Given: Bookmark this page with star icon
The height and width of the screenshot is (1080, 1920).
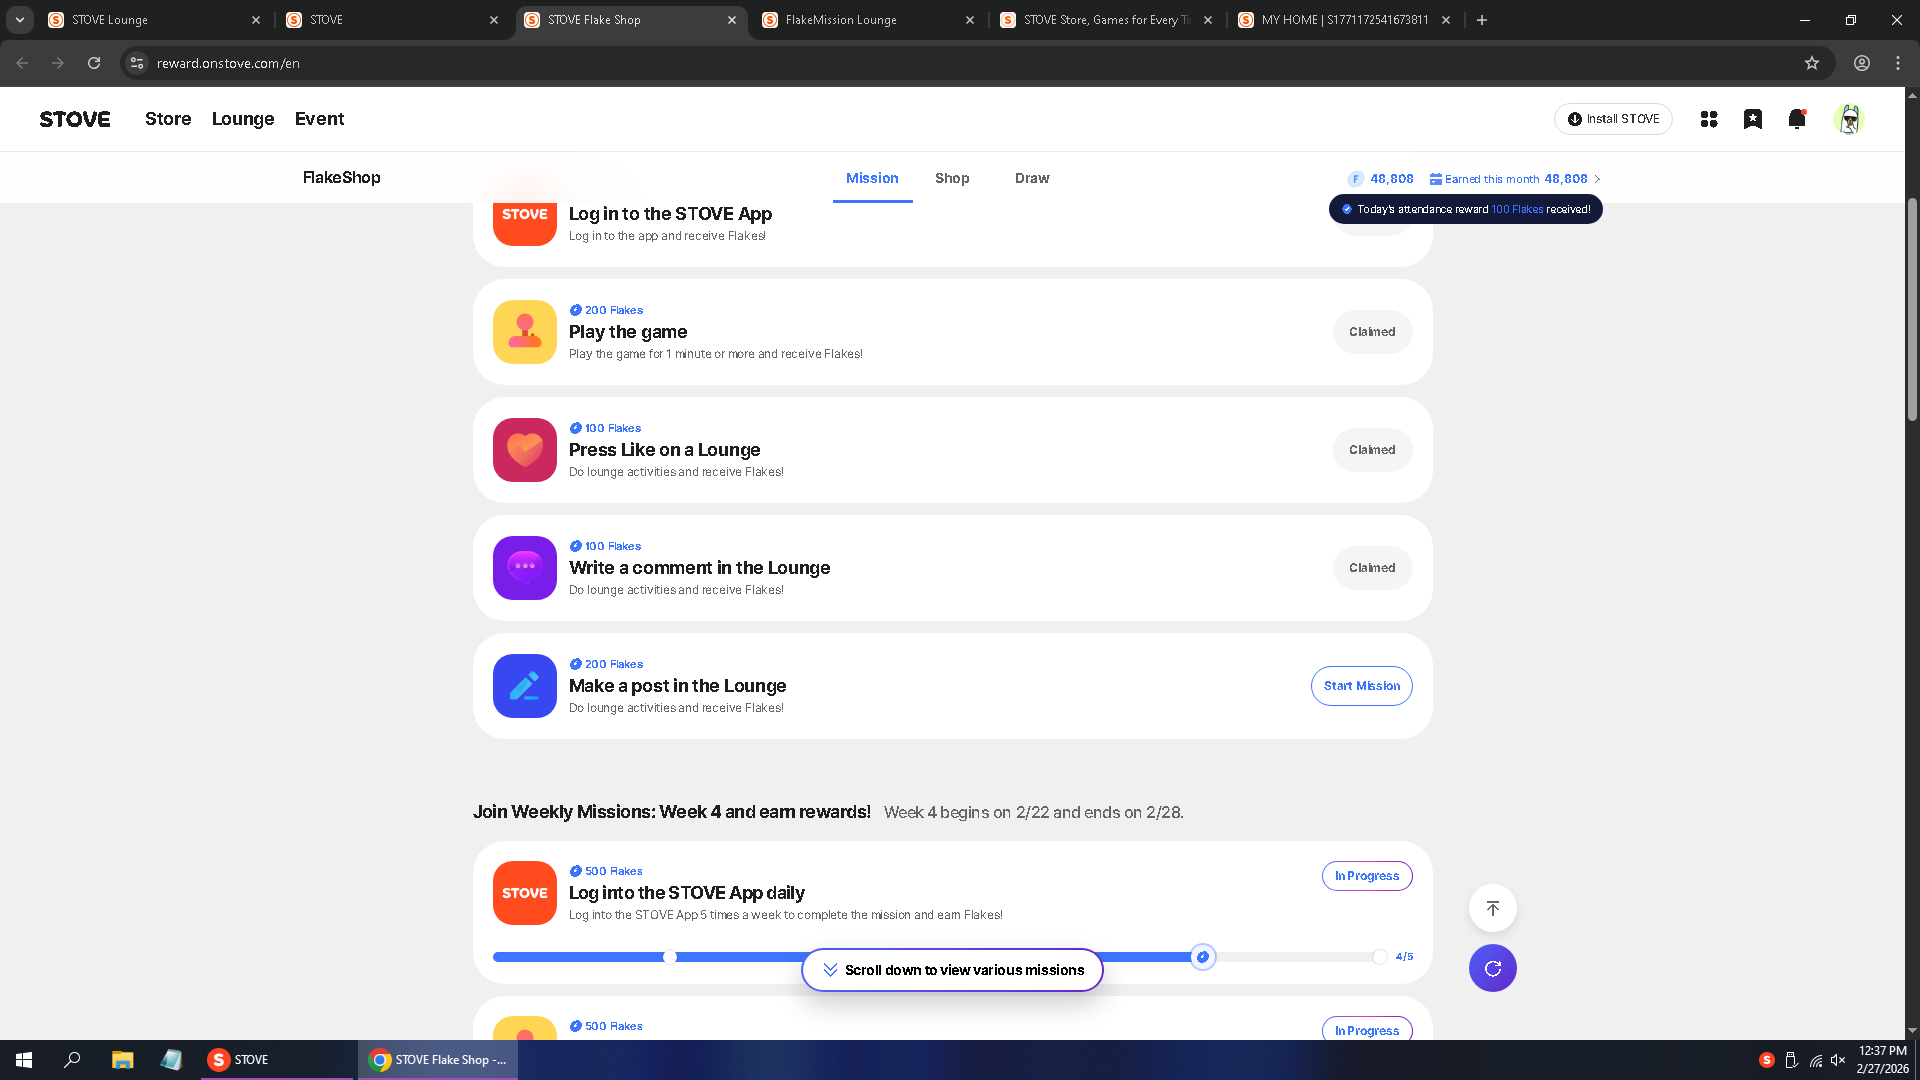Looking at the screenshot, I should tap(1811, 63).
